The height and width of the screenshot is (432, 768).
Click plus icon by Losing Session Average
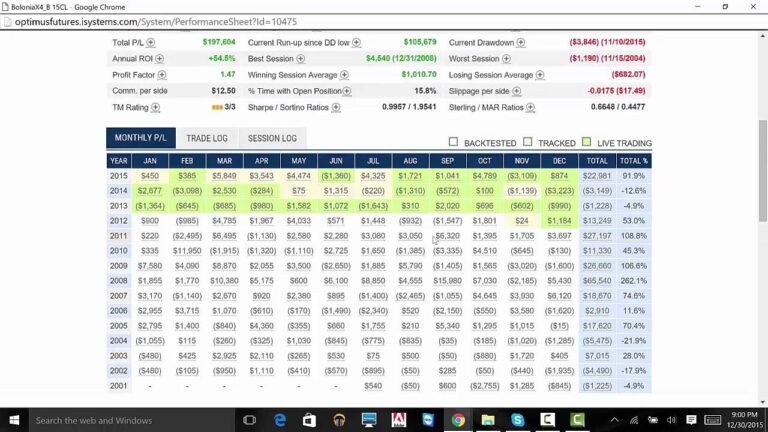pos(540,75)
